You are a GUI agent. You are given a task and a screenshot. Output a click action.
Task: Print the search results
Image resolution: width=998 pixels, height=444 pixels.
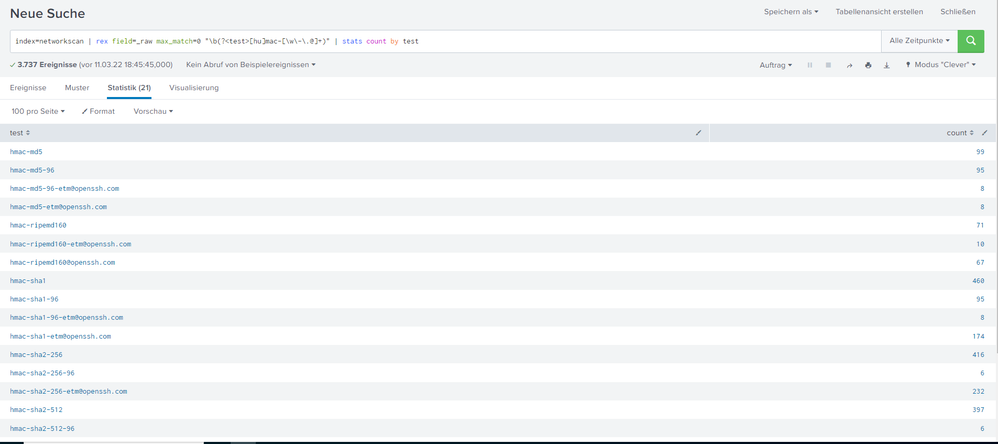[x=868, y=65]
